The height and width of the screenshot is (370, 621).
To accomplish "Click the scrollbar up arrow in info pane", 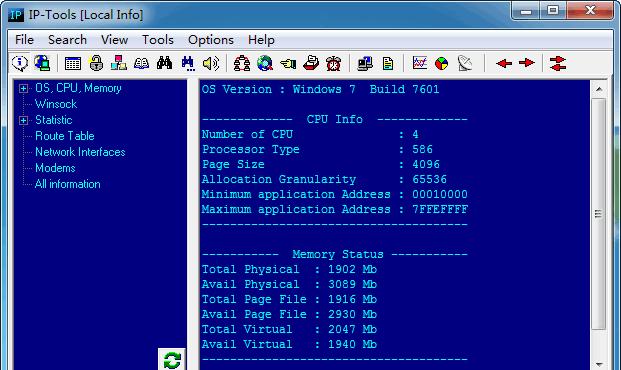I will coord(599,89).
